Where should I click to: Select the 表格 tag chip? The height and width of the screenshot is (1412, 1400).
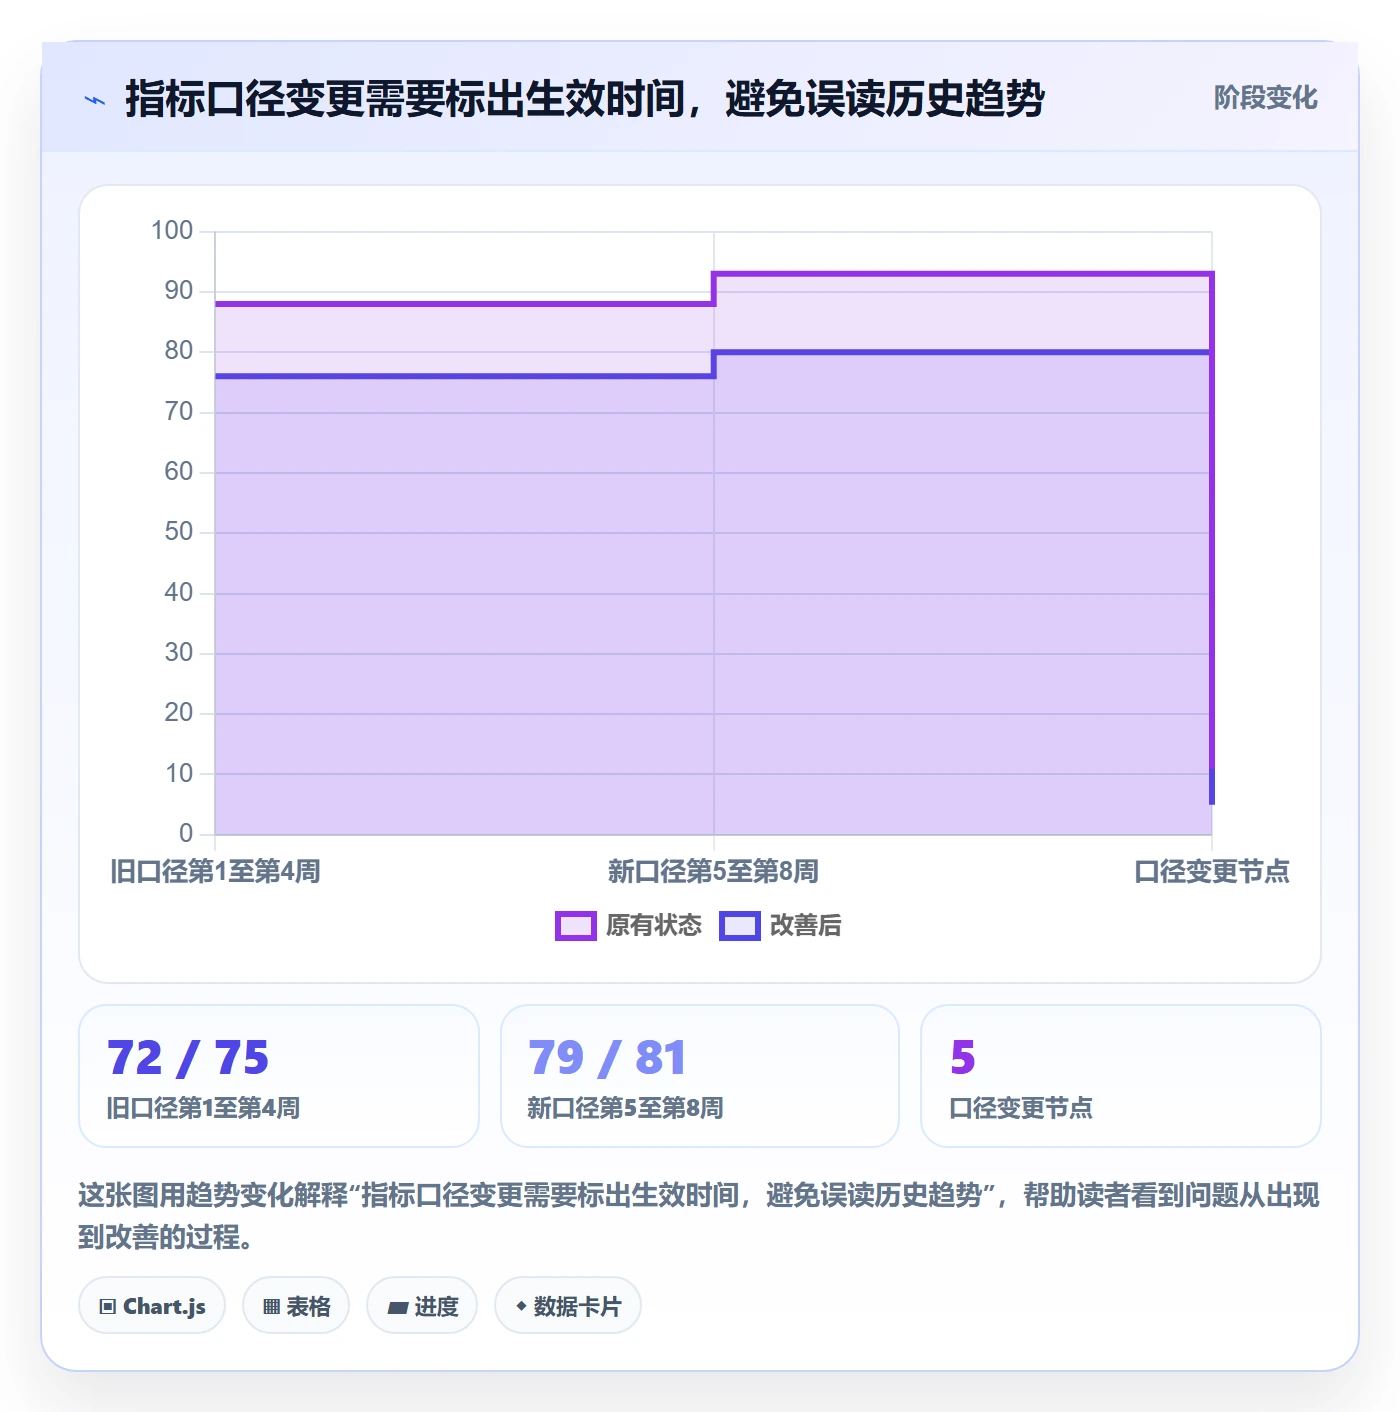[296, 1305]
